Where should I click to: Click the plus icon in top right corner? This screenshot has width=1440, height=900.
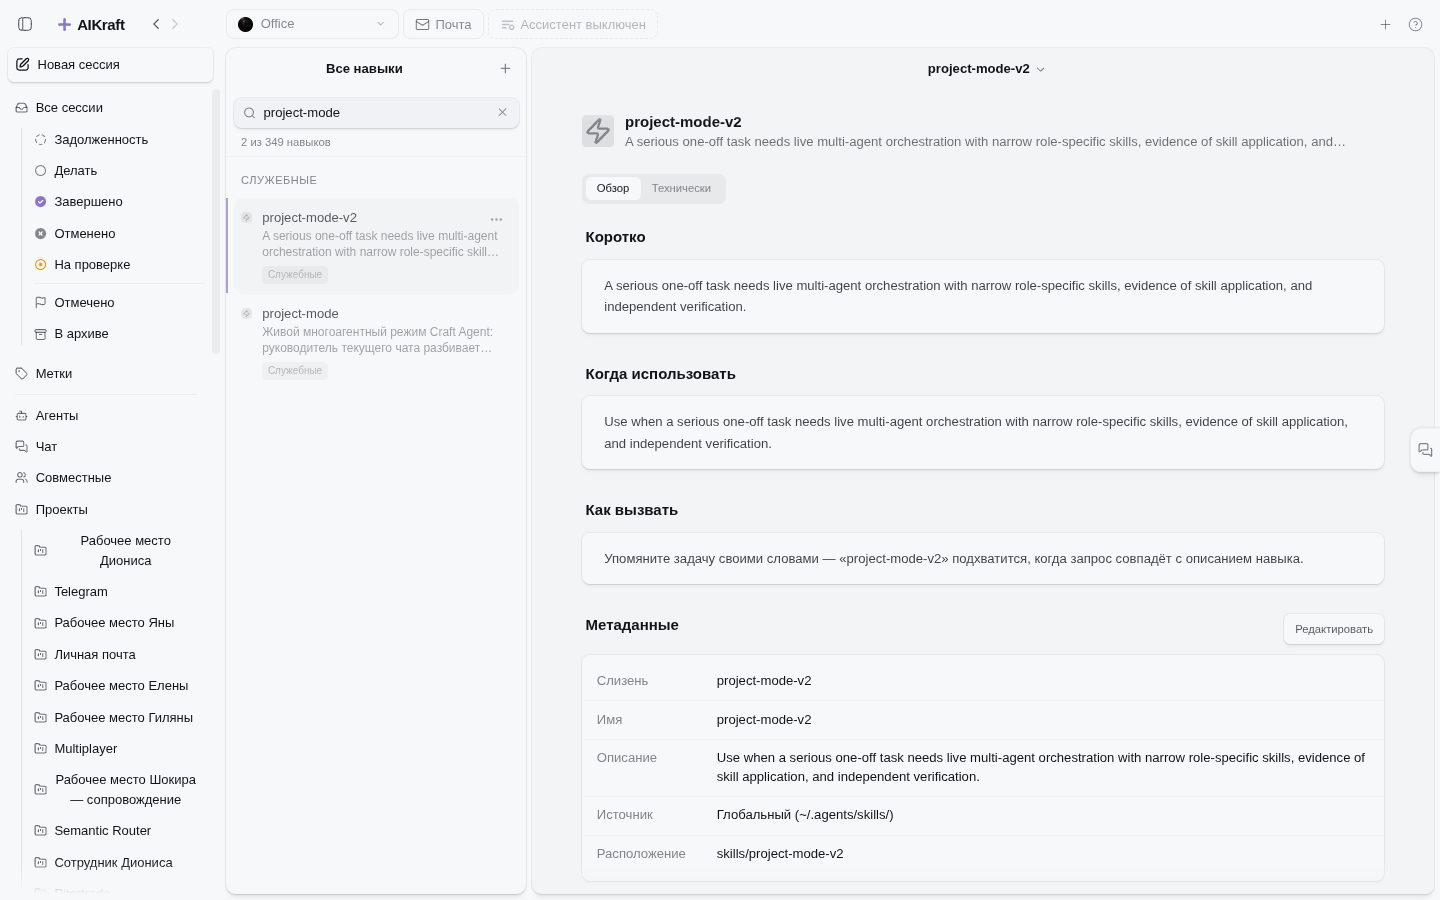[x=1385, y=24]
